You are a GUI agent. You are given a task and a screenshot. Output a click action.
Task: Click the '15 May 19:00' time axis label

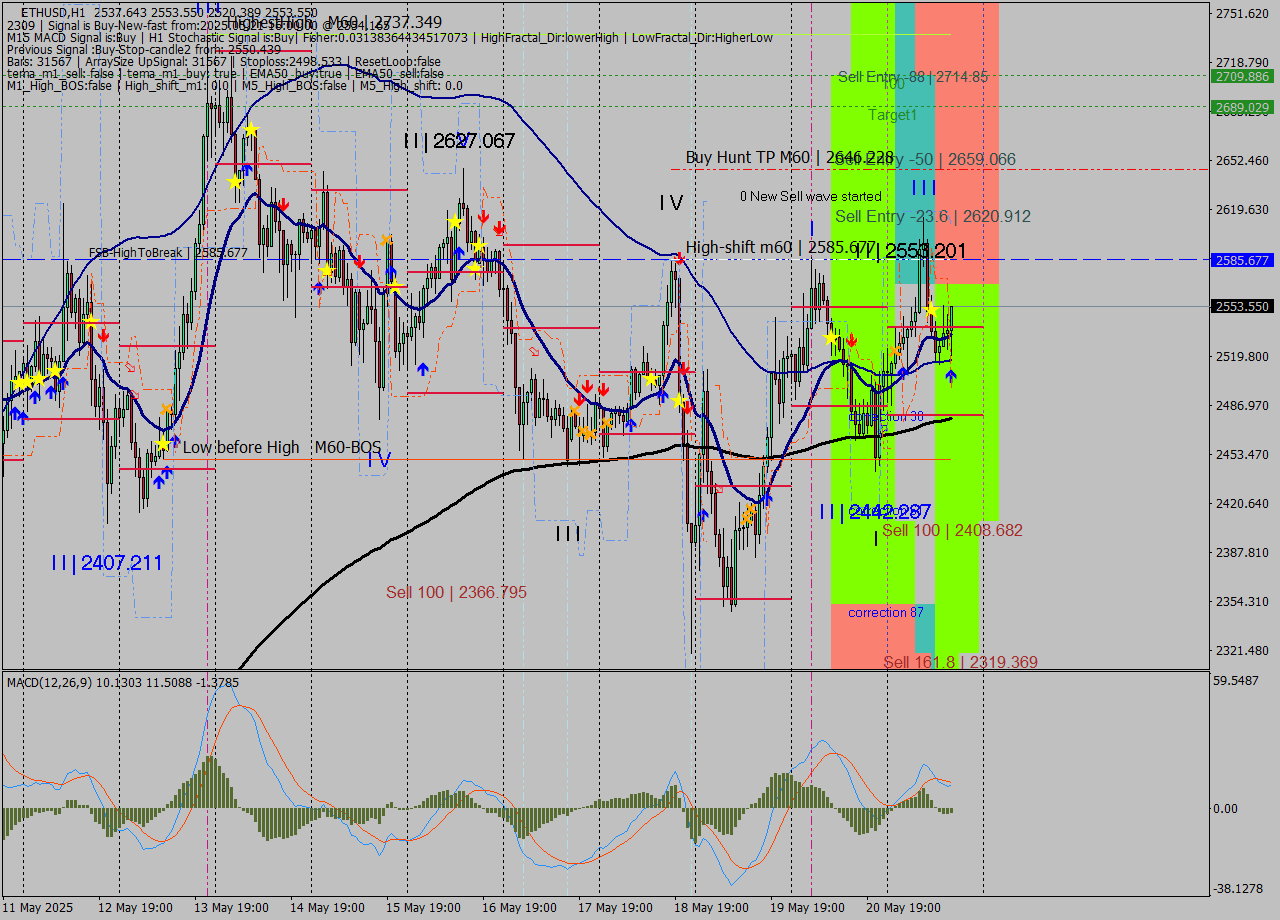(x=422, y=908)
